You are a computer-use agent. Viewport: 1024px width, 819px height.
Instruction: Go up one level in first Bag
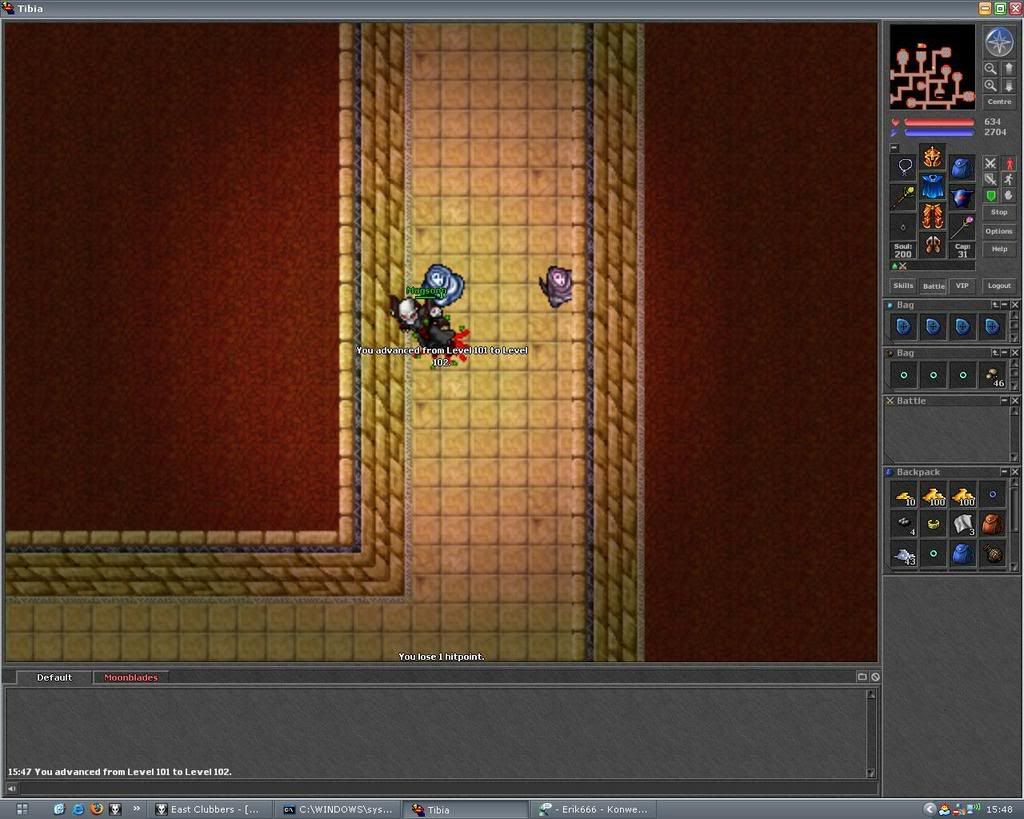995,305
